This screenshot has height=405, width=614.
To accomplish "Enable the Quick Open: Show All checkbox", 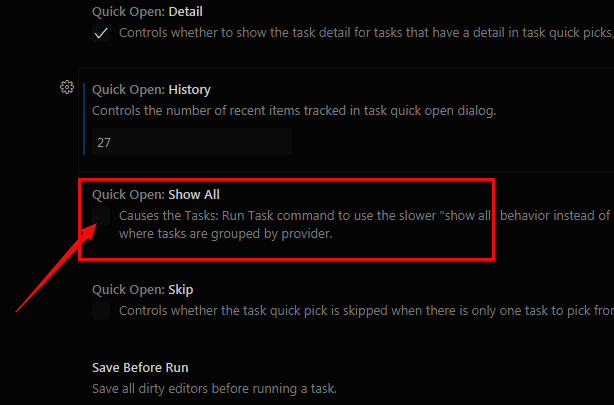I will tap(101, 215).
